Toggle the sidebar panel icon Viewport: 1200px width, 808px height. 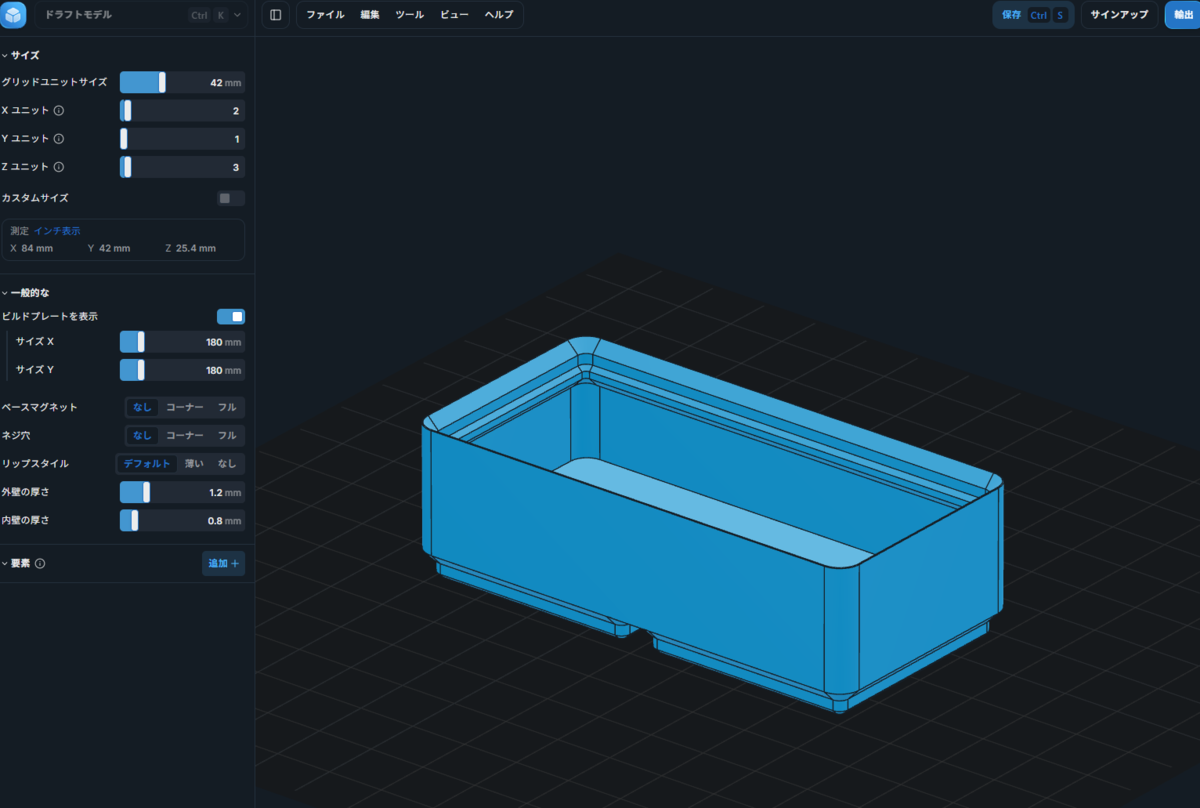tap(276, 15)
